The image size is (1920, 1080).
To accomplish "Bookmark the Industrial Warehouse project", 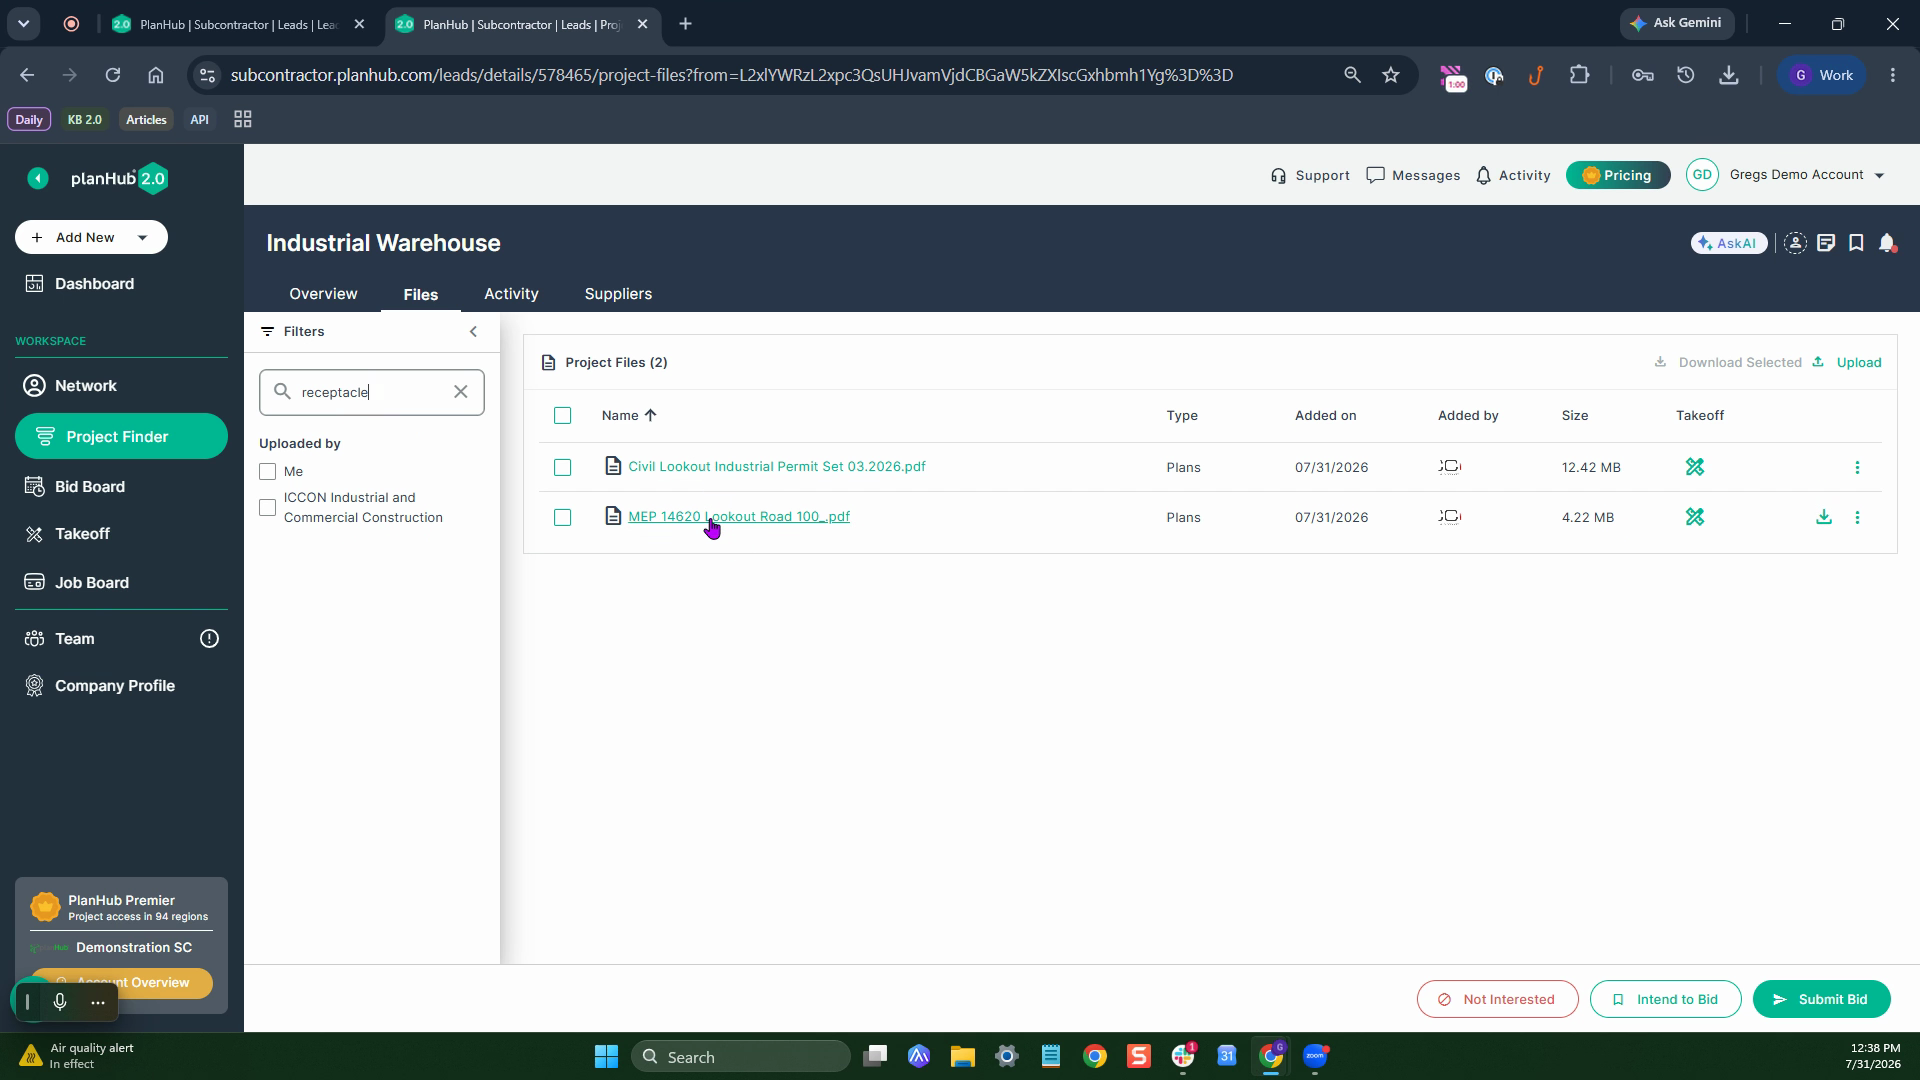I will (x=1856, y=243).
